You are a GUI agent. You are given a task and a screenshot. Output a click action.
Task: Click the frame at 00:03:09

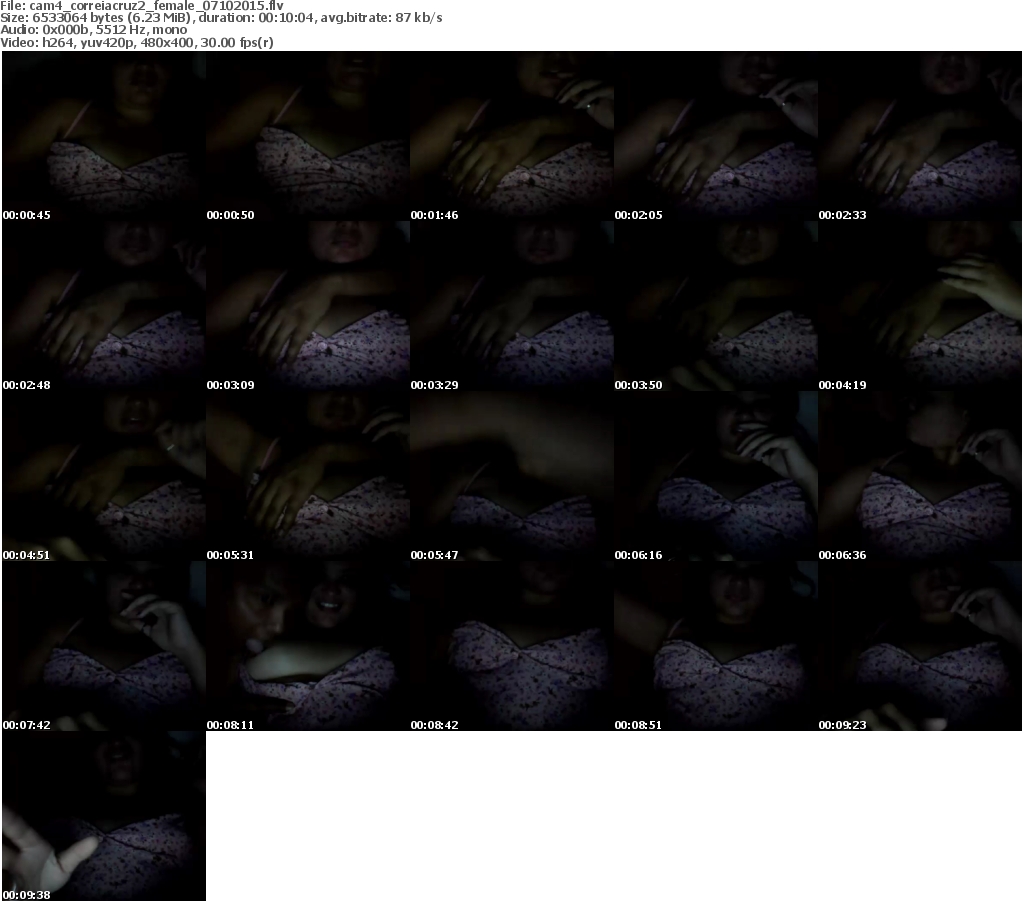tap(308, 306)
